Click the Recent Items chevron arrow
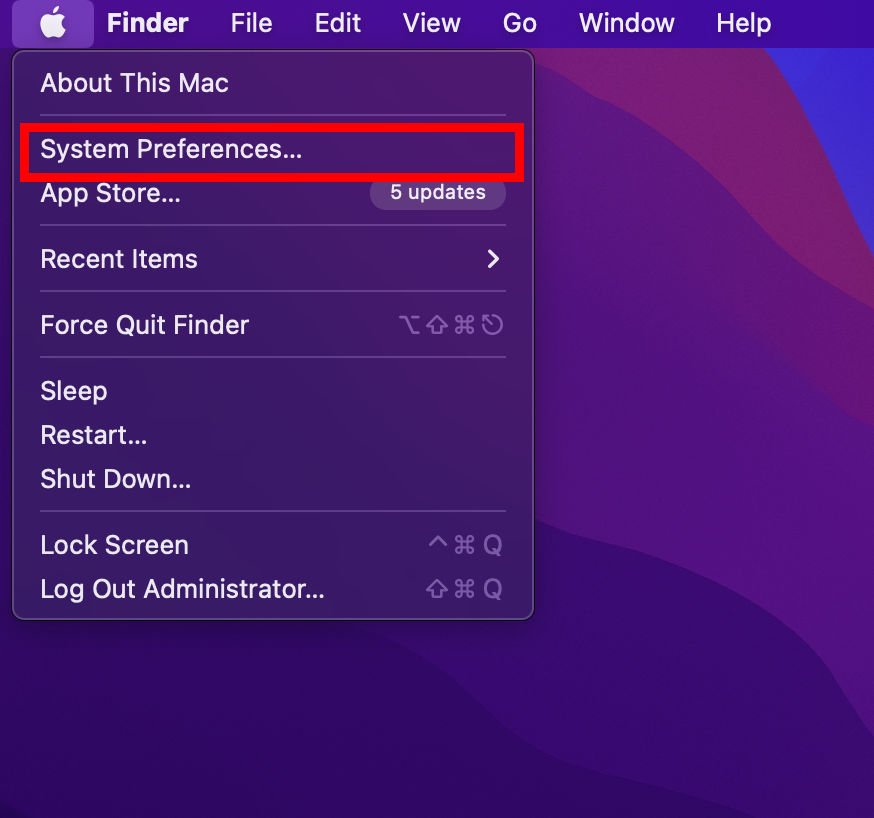874x818 pixels. pyautogui.click(x=493, y=259)
